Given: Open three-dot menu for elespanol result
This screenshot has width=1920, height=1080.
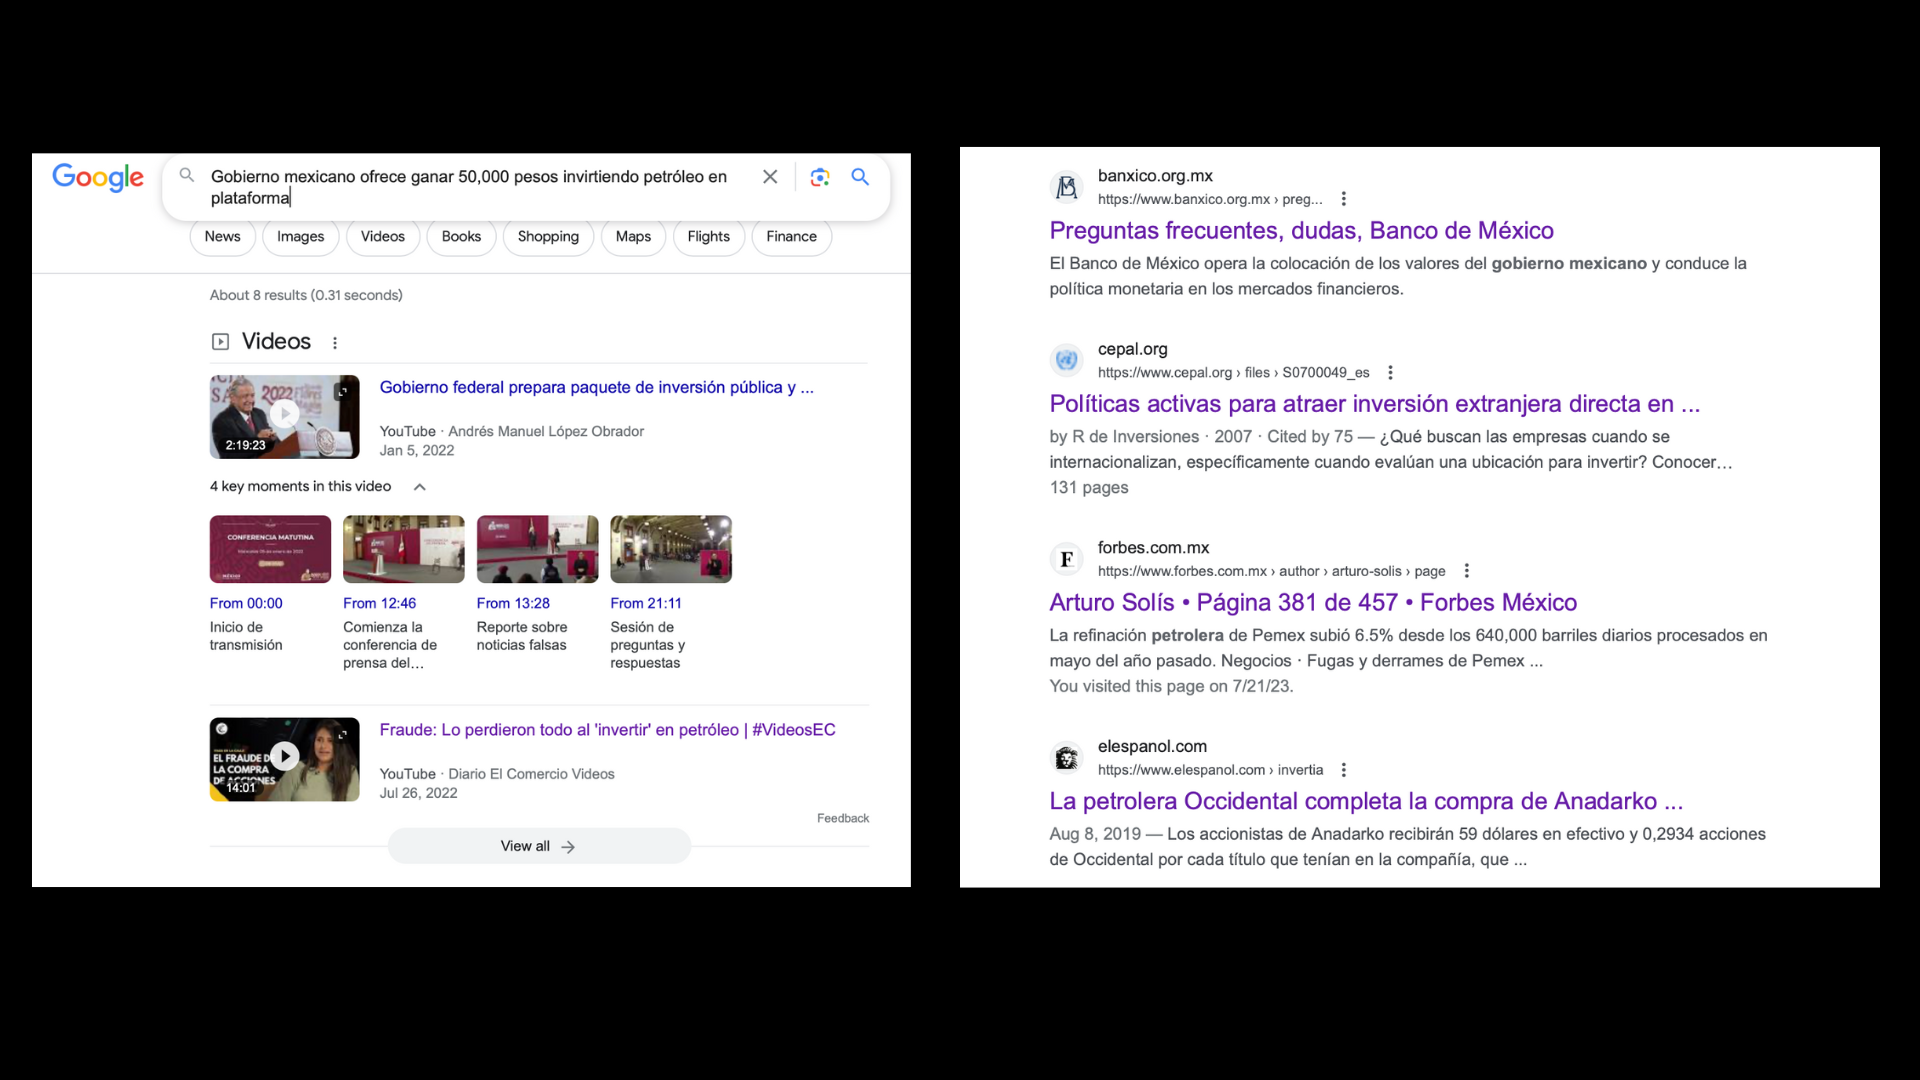Looking at the screenshot, I should (1344, 770).
